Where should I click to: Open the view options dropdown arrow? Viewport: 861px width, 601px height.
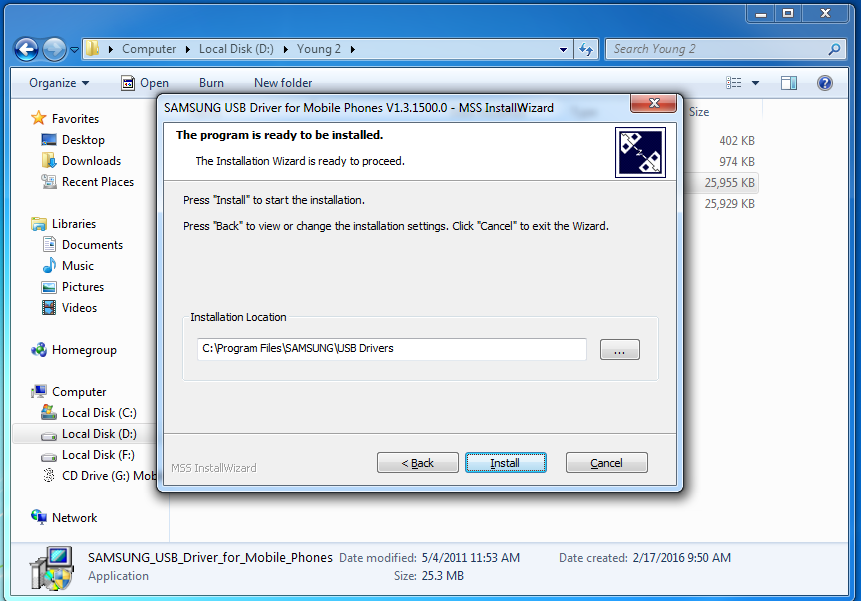coord(755,83)
